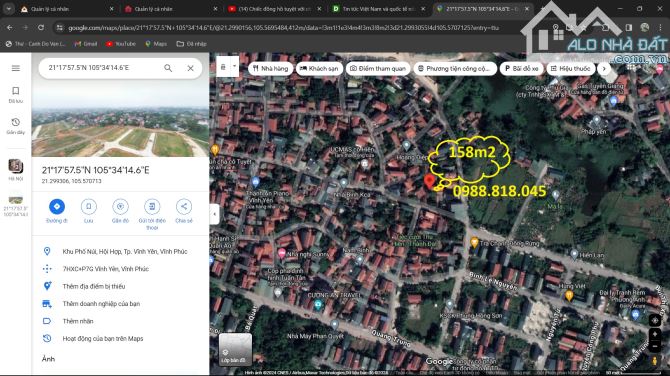Filter map by Nhà hàng chip
This screenshot has height=376, width=670.
(x=270, y=68)
